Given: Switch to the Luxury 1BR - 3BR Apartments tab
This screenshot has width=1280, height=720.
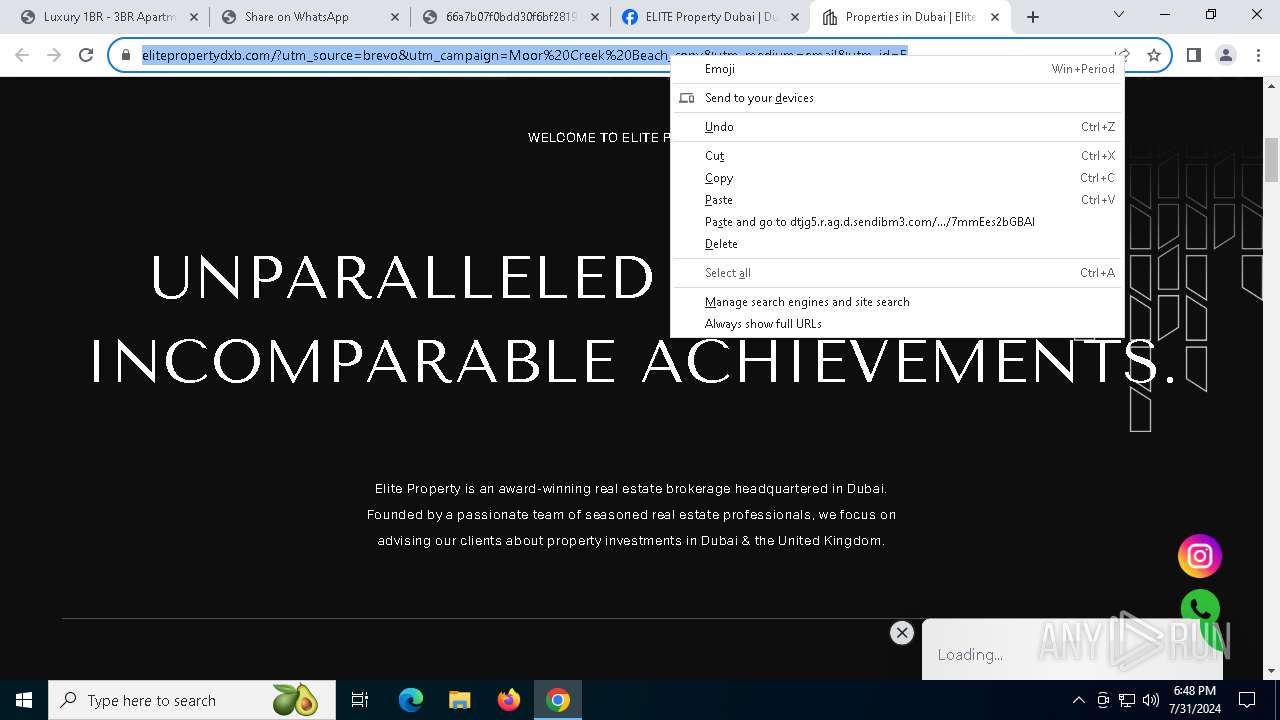Looking at the screenshot, I should click(109, 17).
